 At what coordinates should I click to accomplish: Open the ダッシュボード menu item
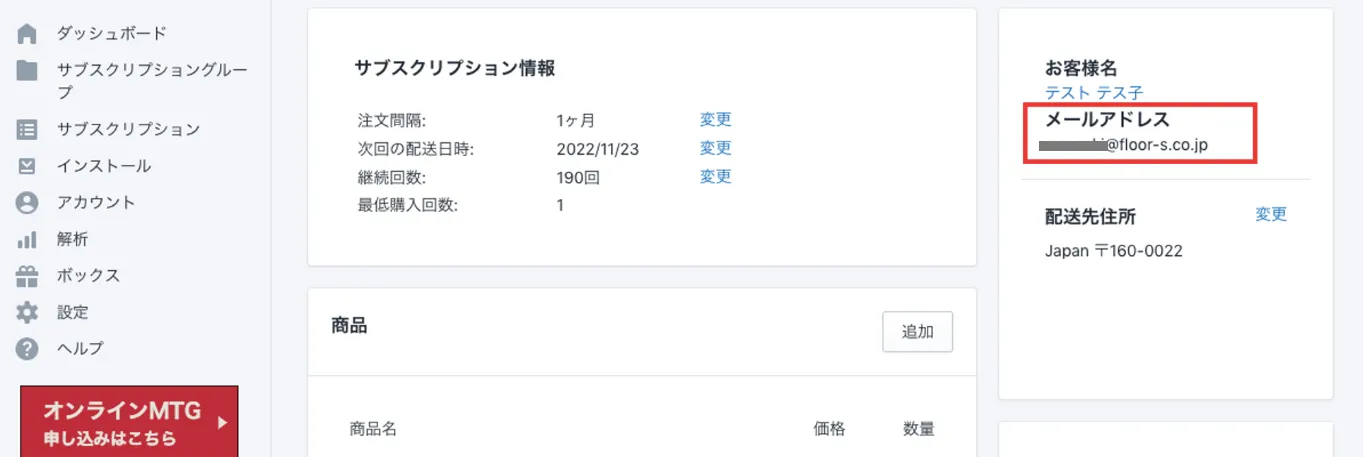(x=111, y=34)
